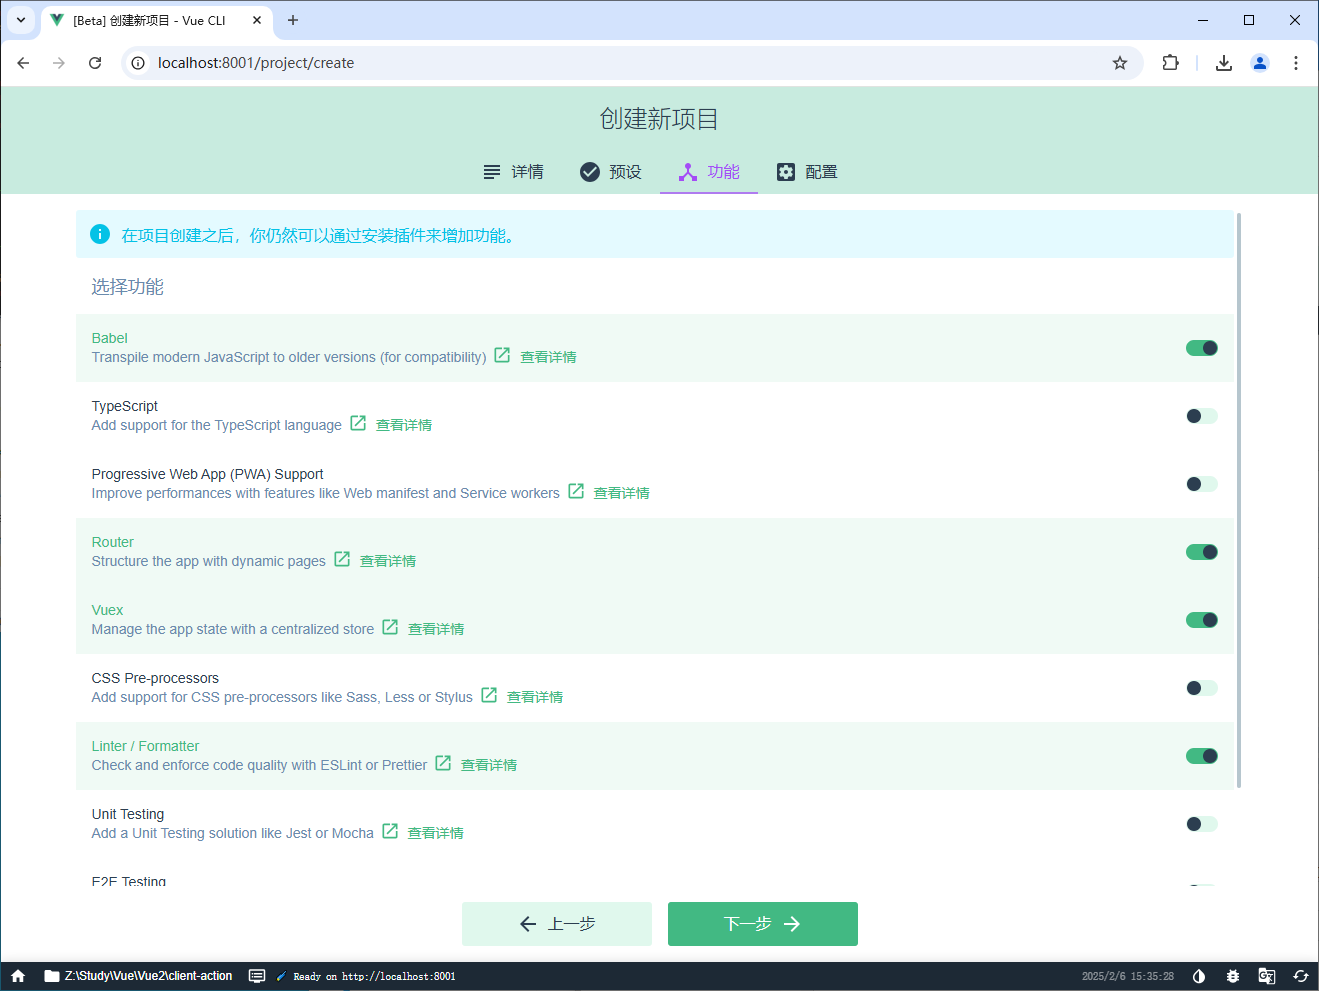The width and height of the screenshot is (1319, 991).
Task: Open a new browser tab
Action: [293, 20]
